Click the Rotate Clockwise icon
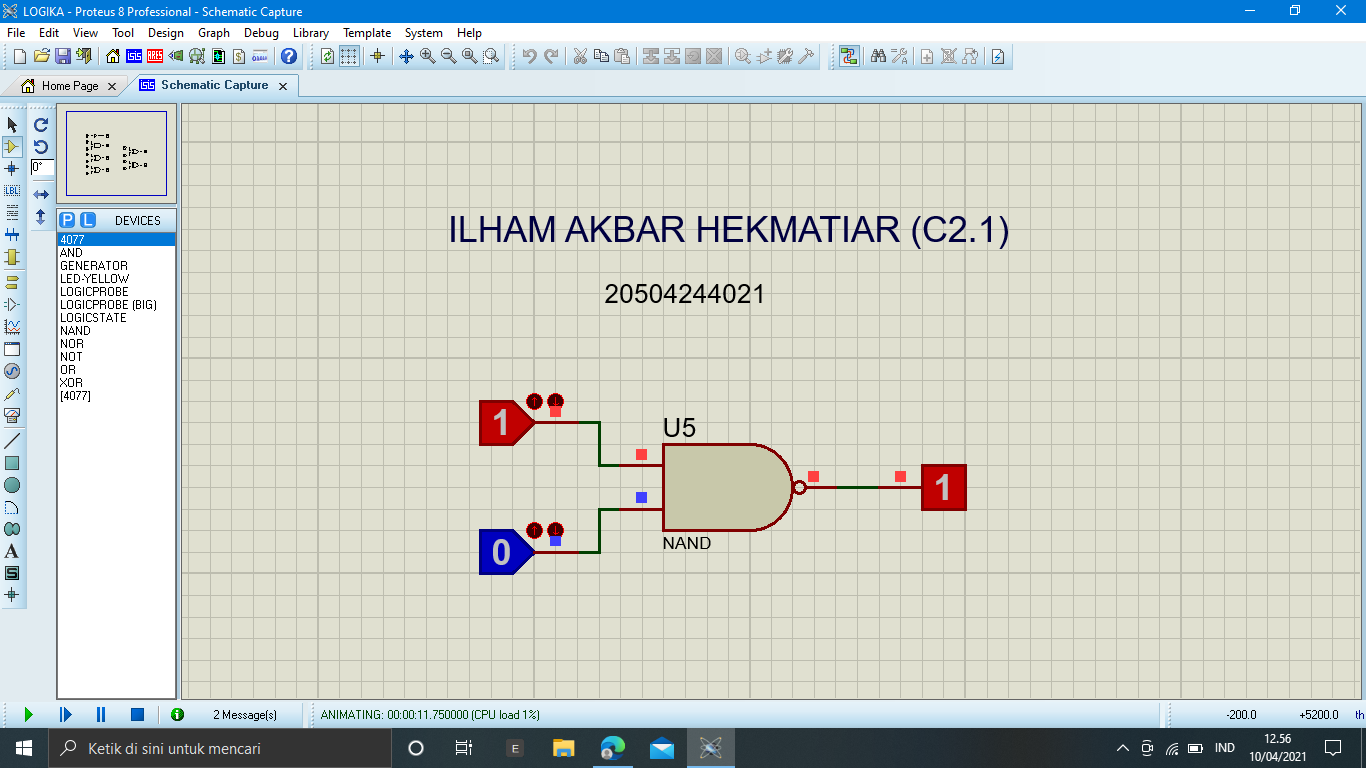 click(41, 125)
